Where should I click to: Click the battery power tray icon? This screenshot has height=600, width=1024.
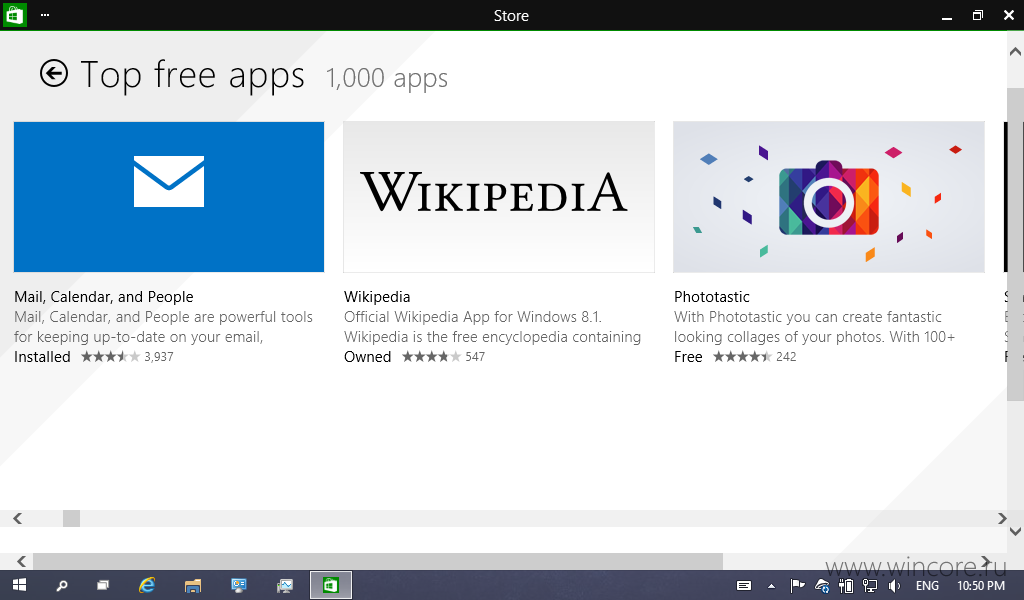846,586
